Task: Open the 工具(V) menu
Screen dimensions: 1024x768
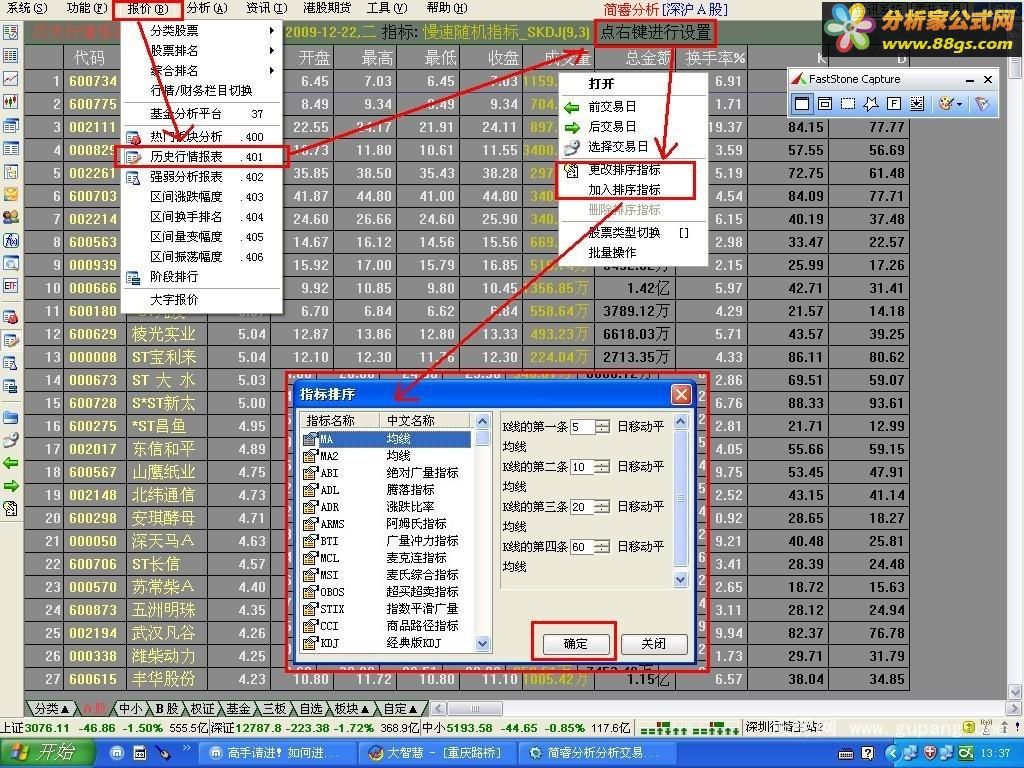Action: click(387, 8)
